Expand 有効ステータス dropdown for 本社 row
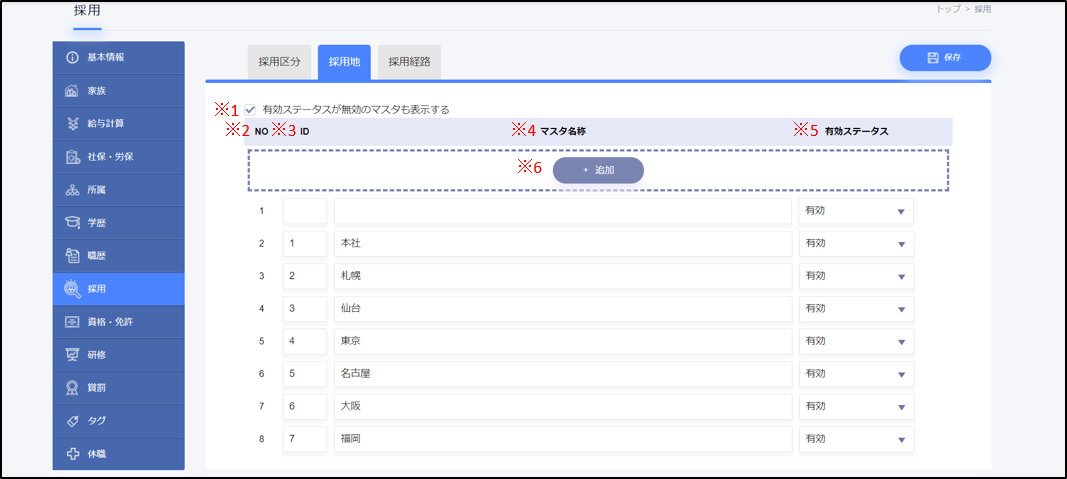The width and height of the screenshot is (1067, 479). coord(856,244)
